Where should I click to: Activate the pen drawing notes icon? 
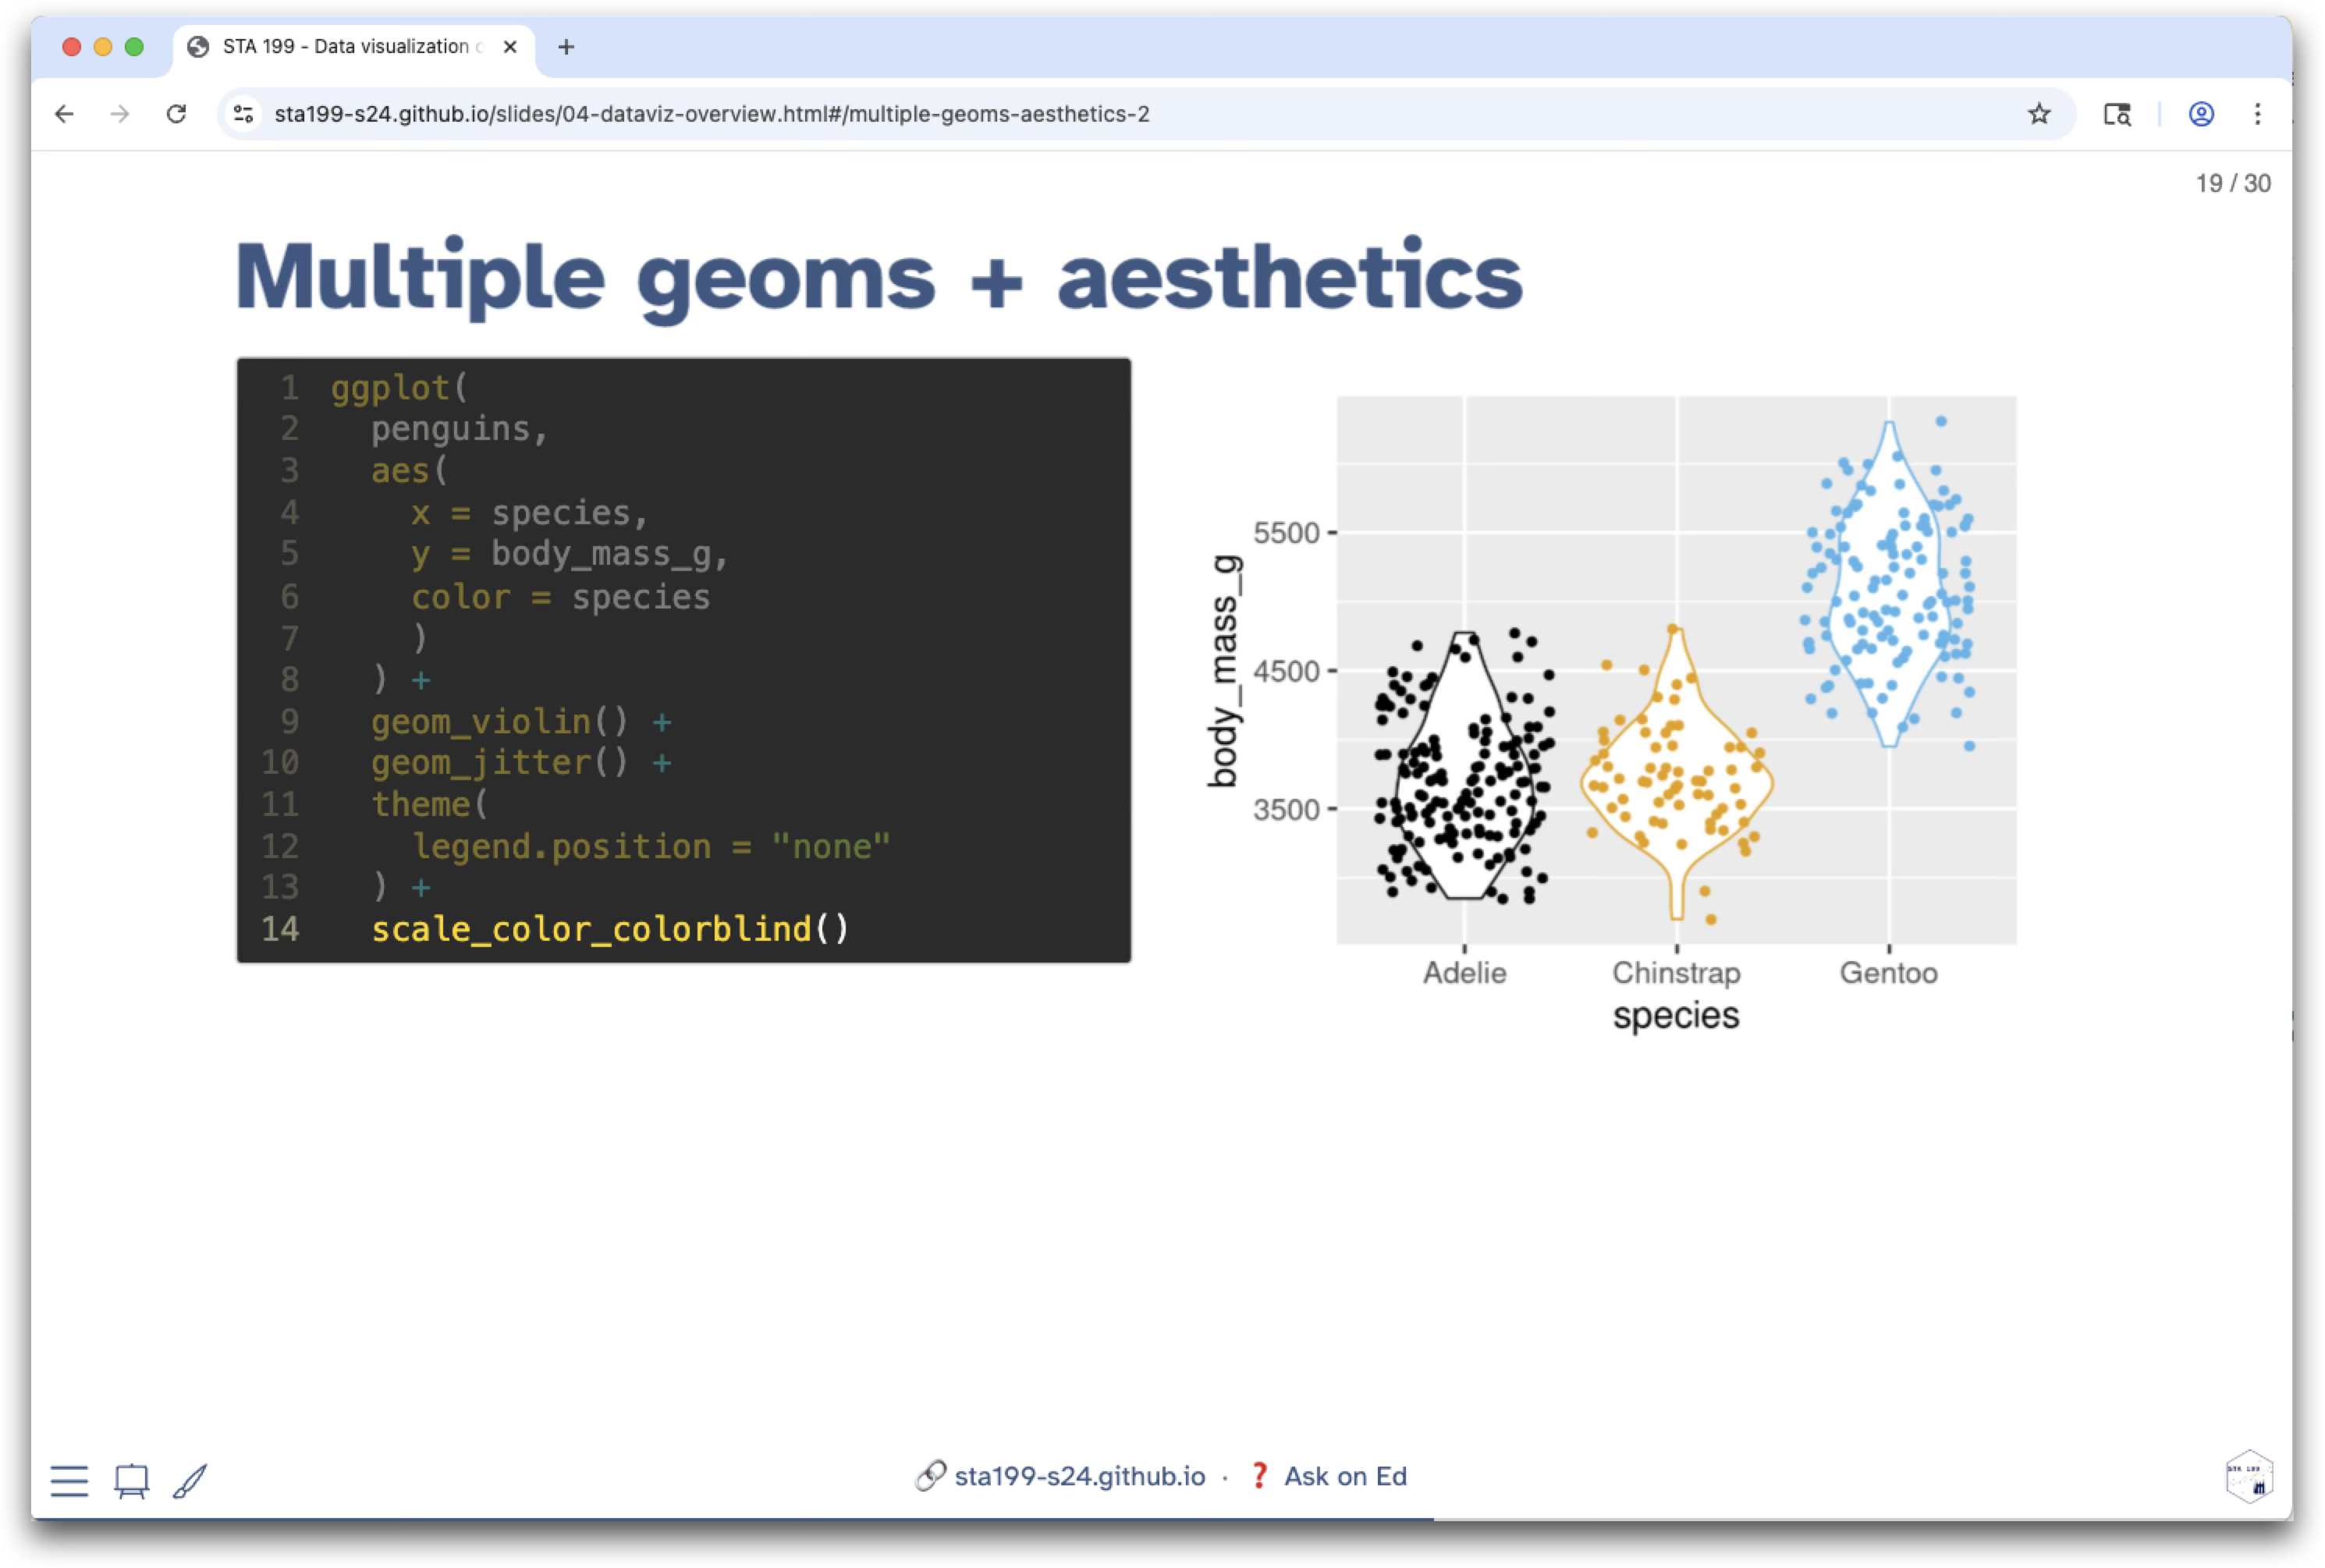click(190, 1480)
